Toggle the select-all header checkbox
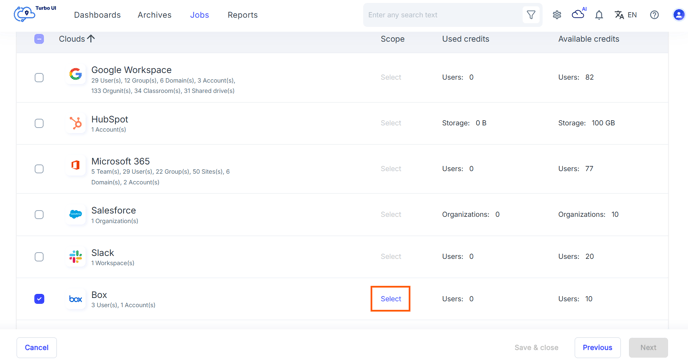 (x=39, y=39)
